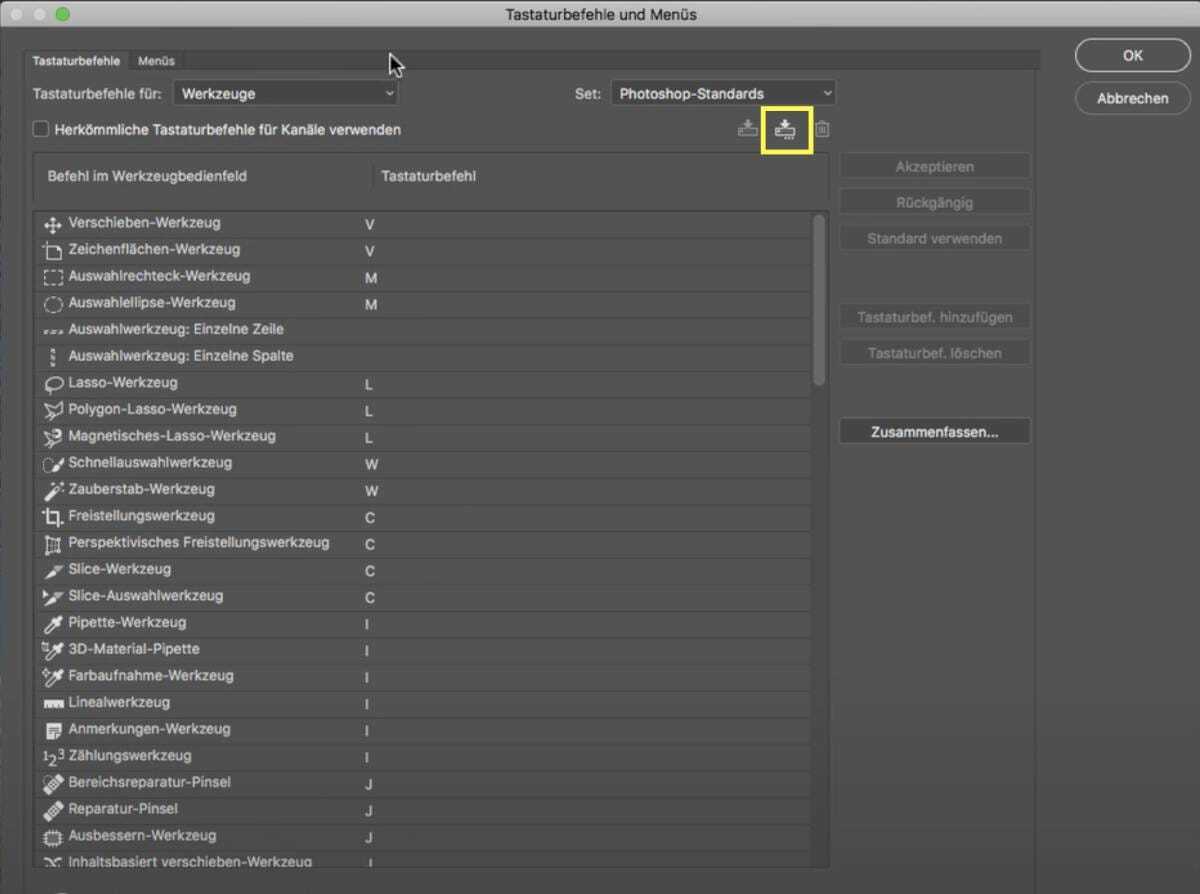Select the Tastaturbefehle tab

76,60
